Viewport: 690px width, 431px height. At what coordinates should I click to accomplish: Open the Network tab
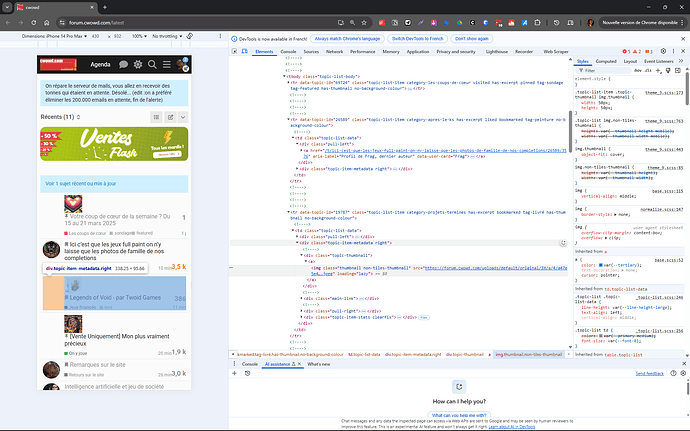334,52
